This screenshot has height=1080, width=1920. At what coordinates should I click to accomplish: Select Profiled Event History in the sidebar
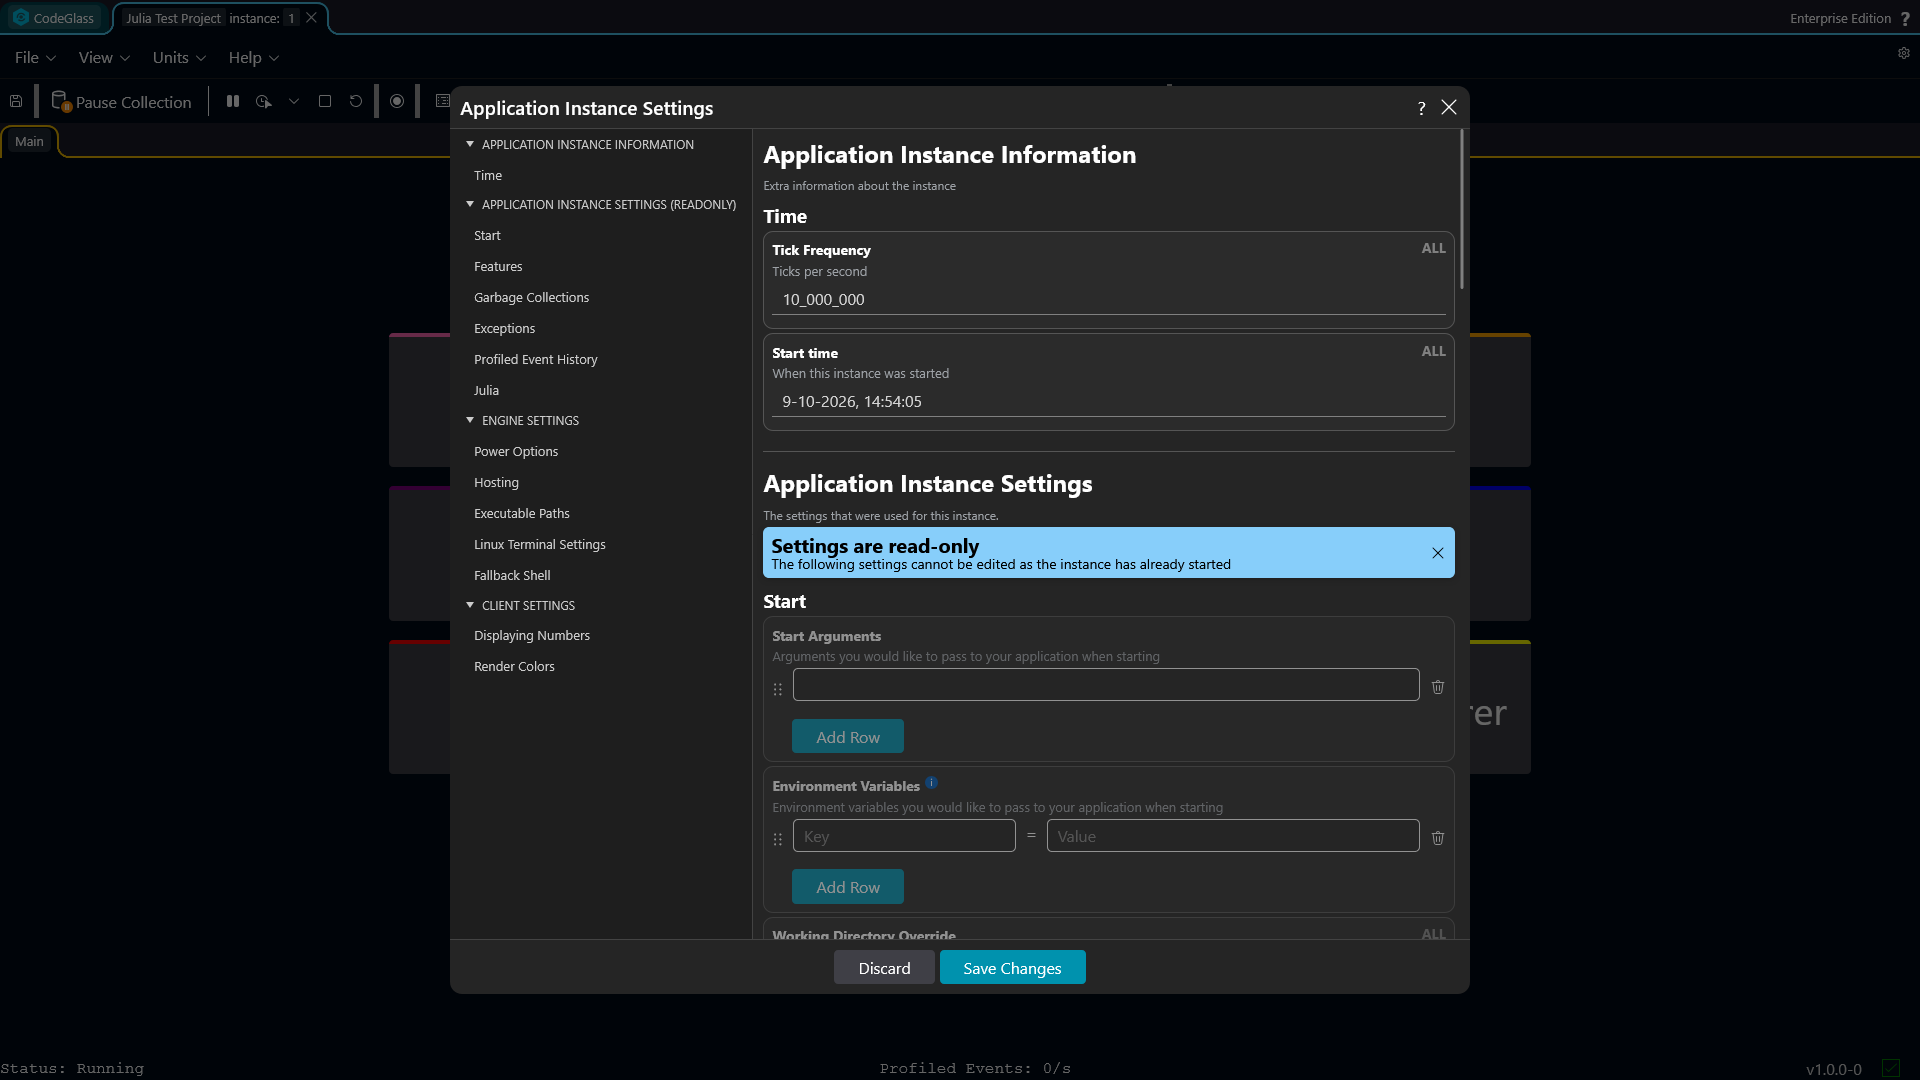535,359
